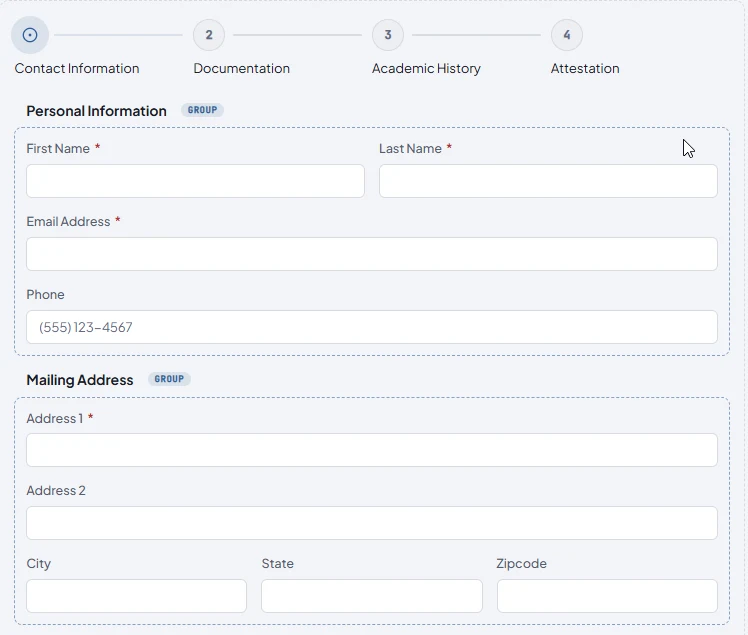Click the Email Address label
Image resolution: width=748 pixels, height=635 pixels.
click(x=68, y=222)
